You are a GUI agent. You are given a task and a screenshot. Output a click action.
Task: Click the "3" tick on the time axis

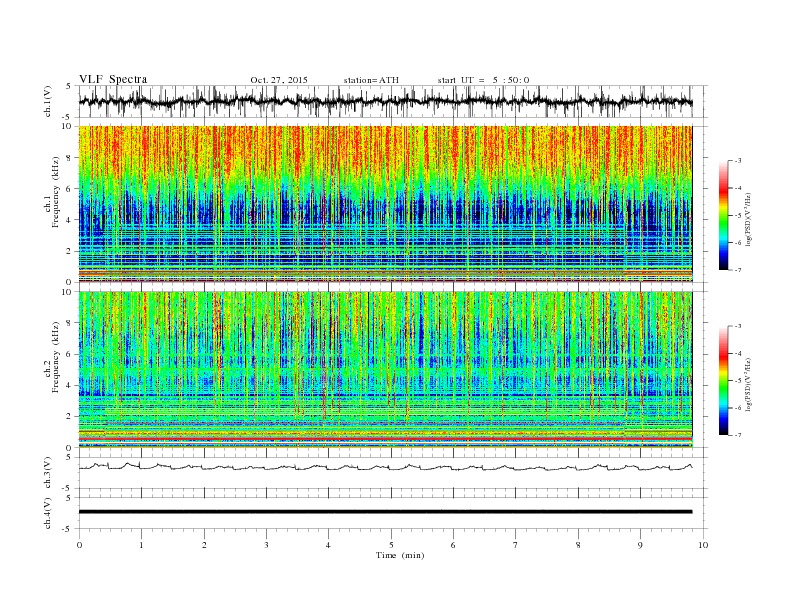tap(266, 545)
